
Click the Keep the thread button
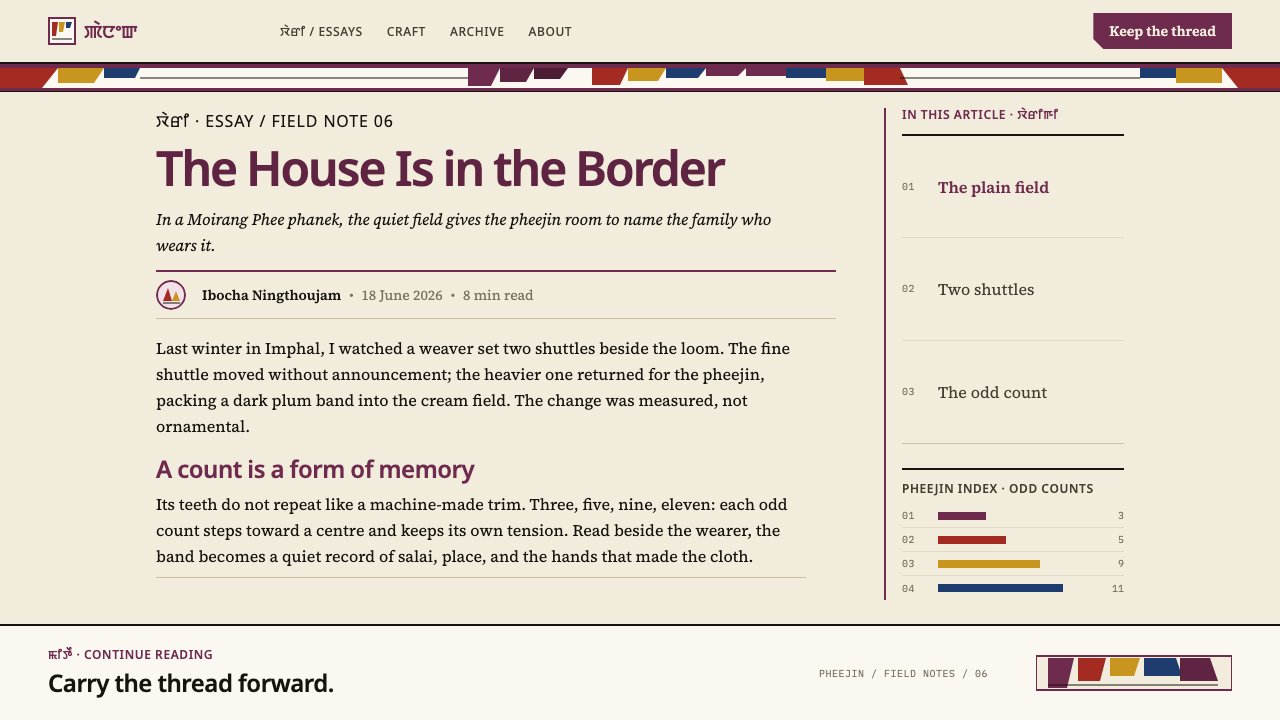(x=1162, y=31)
